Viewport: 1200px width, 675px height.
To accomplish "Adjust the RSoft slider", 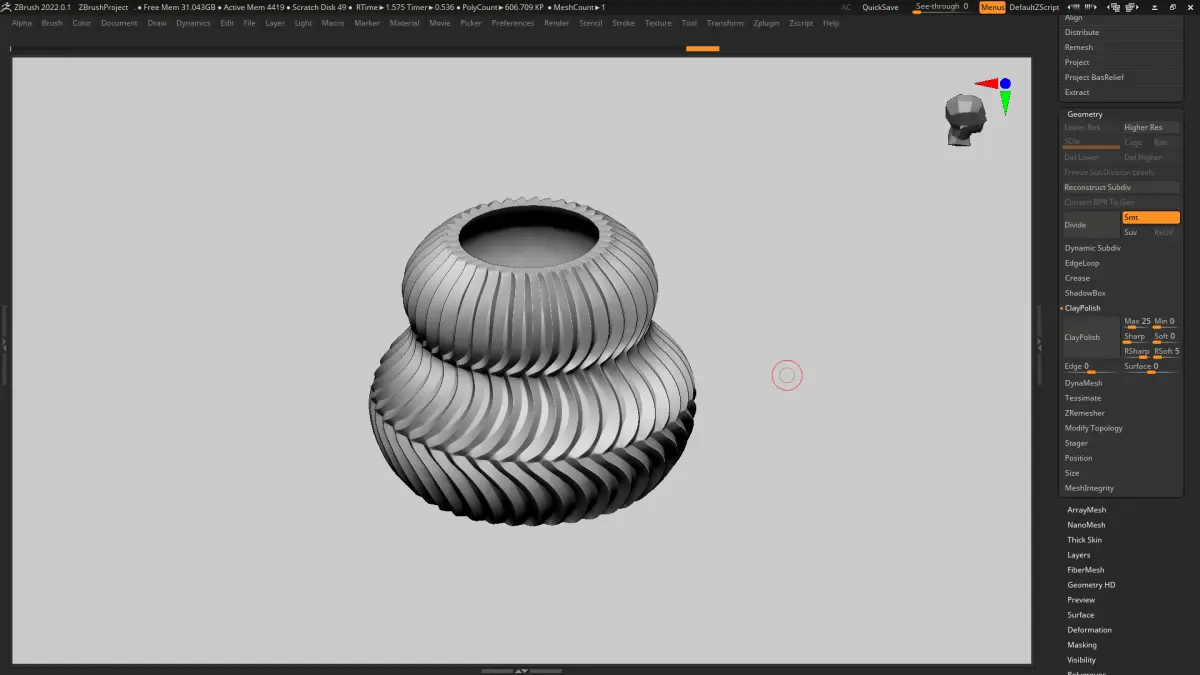I will point(1166,352).
